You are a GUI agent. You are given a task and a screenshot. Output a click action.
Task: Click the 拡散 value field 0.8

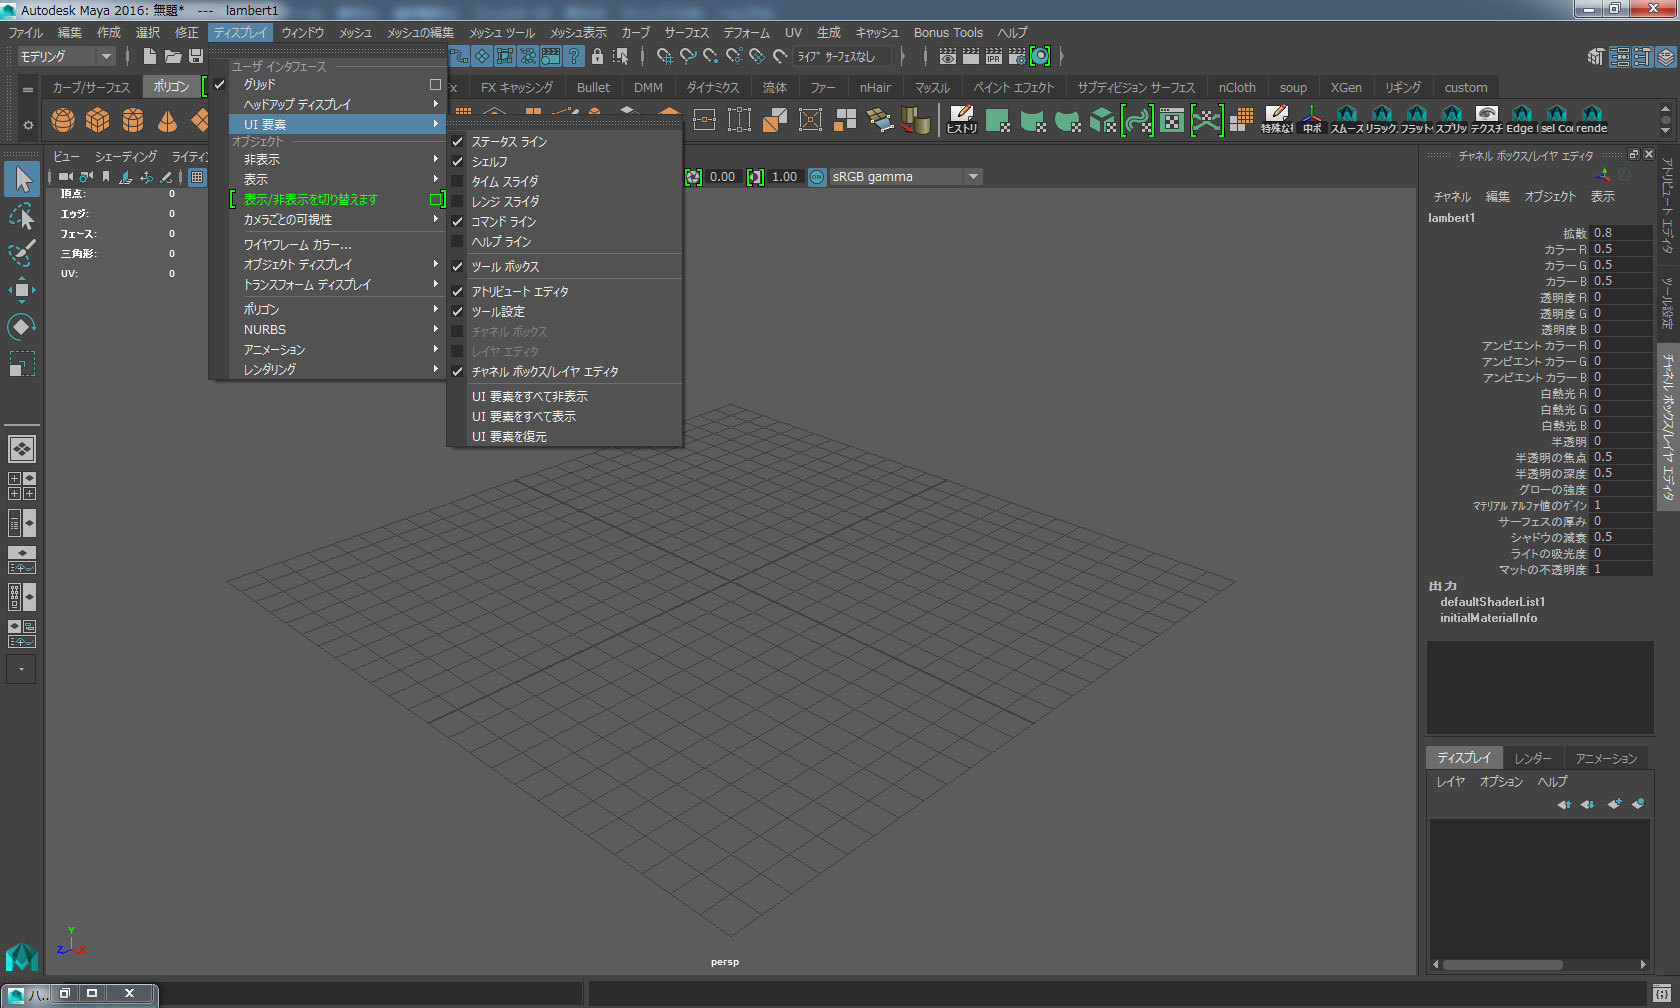pyautogui.click(x=1621, y=233)
